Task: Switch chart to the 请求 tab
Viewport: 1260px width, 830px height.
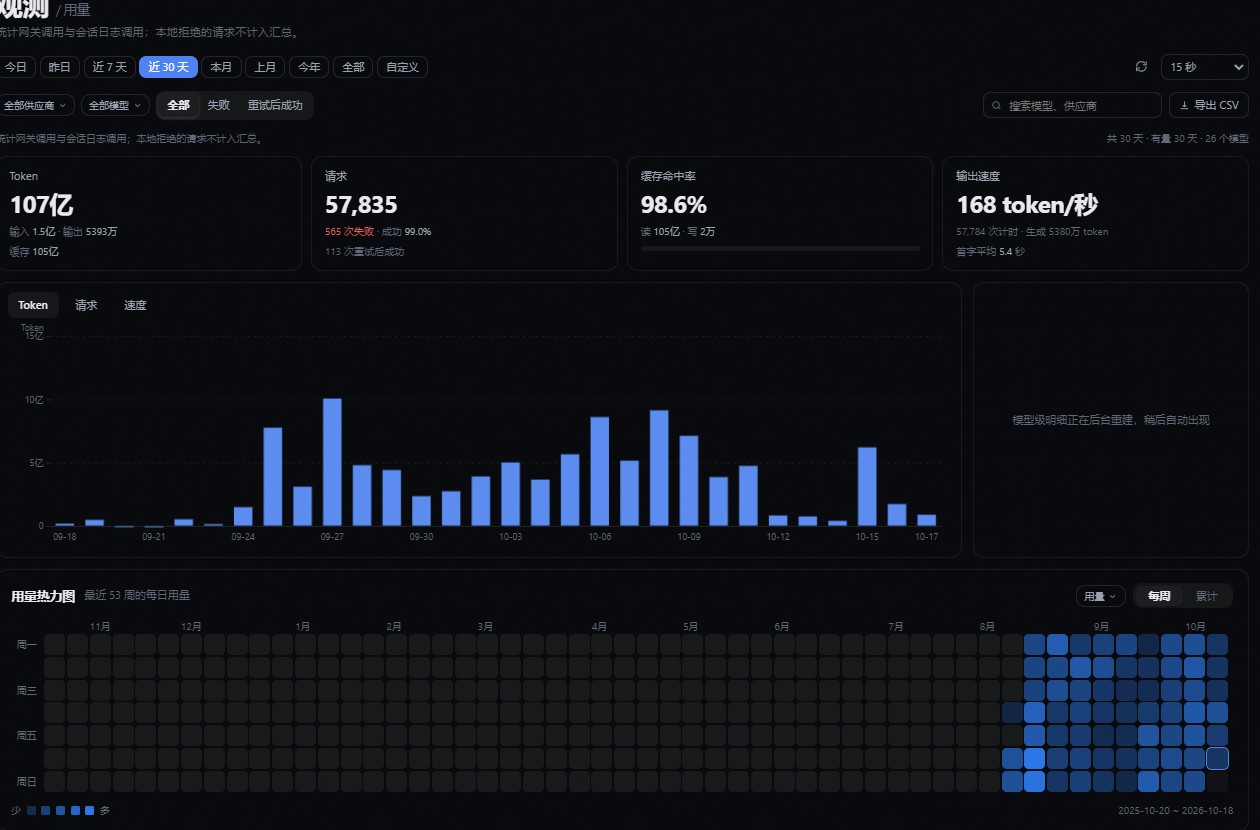Action: coord(86,305)
